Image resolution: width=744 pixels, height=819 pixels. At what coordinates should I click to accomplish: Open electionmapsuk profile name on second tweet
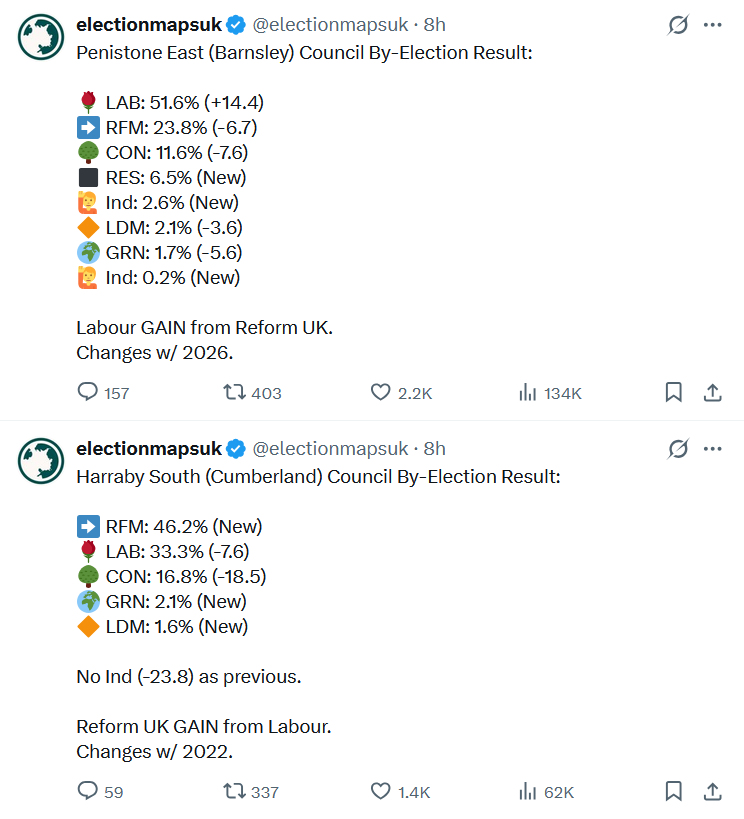point(149,449)
